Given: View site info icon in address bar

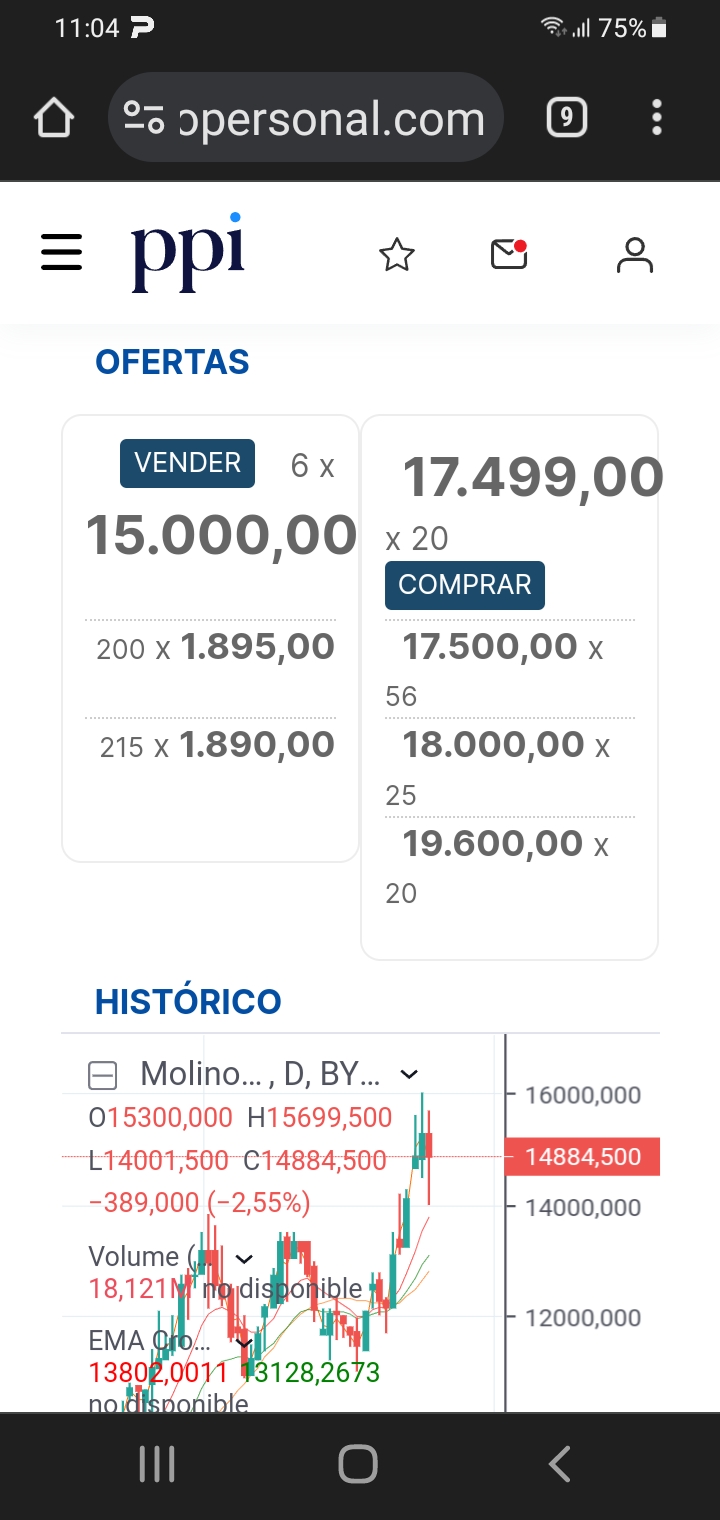Looking at the screenshot, I should point(144,118).
